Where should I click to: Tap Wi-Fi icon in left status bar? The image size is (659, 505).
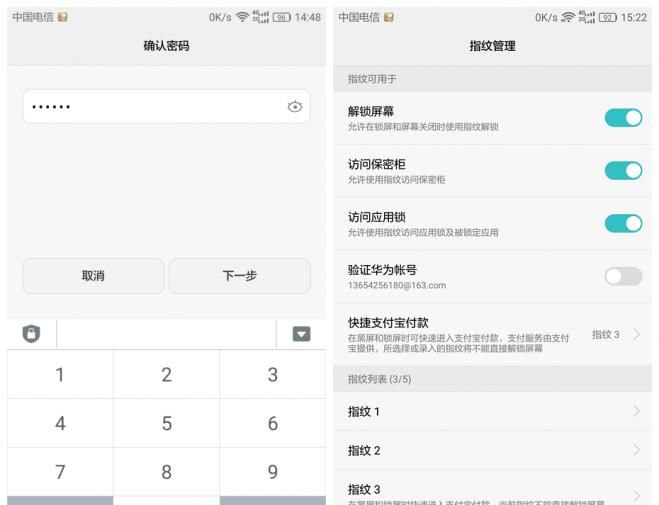click(242, 17)
